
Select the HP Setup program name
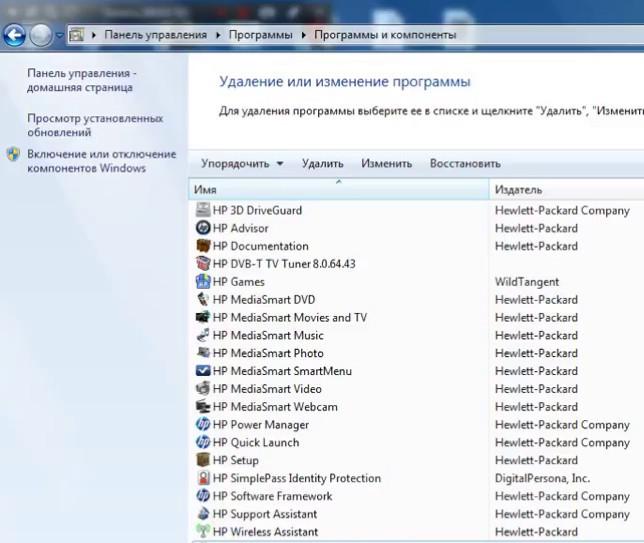click(236, 460)
